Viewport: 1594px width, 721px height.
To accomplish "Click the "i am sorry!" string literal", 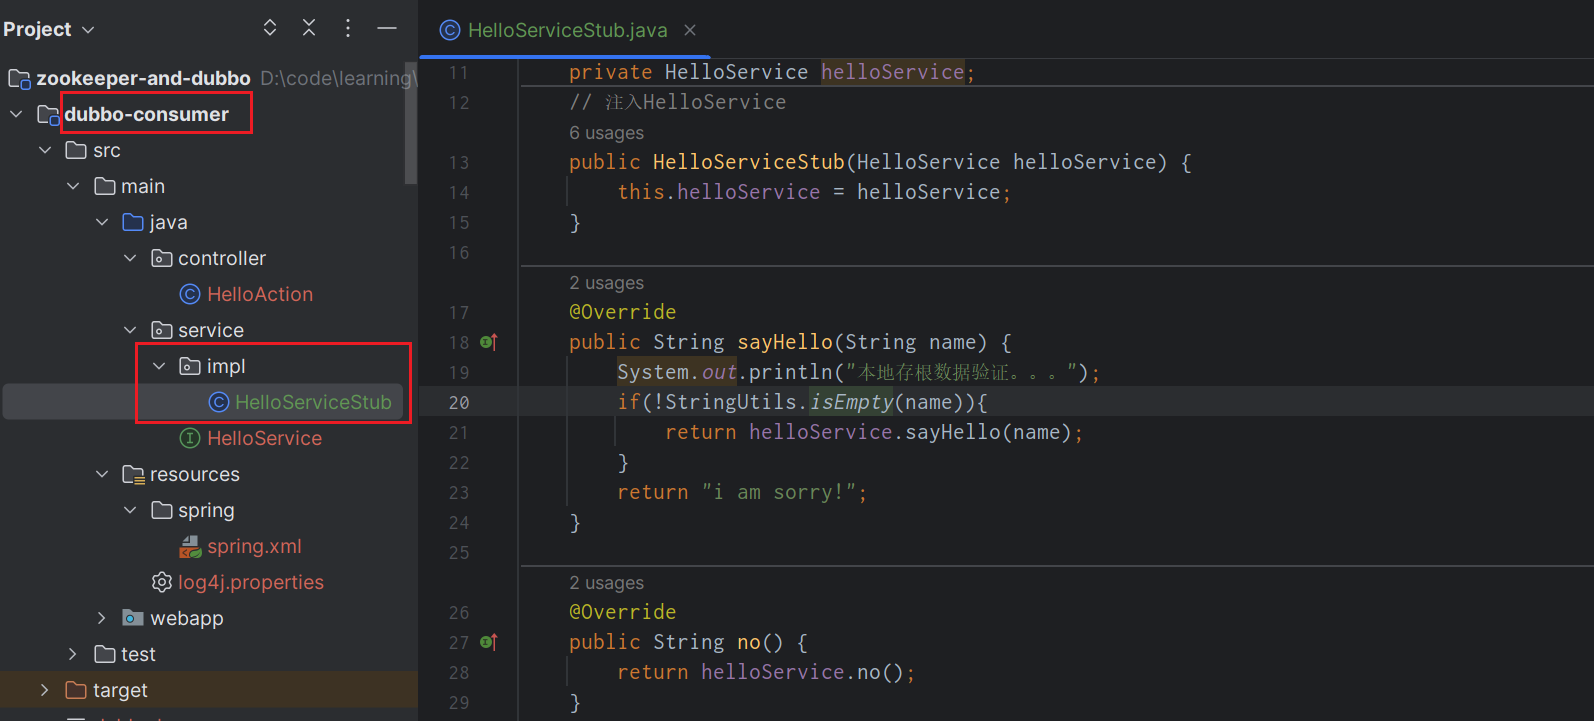I will click(779, 492).
